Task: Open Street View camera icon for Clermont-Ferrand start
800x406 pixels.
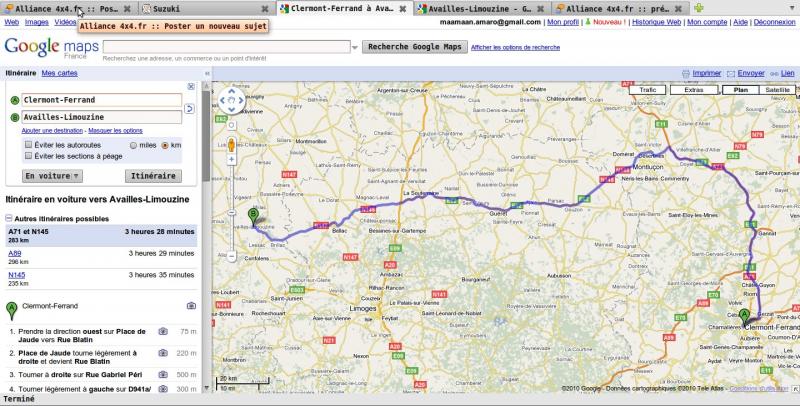Action: click(191, 306)
